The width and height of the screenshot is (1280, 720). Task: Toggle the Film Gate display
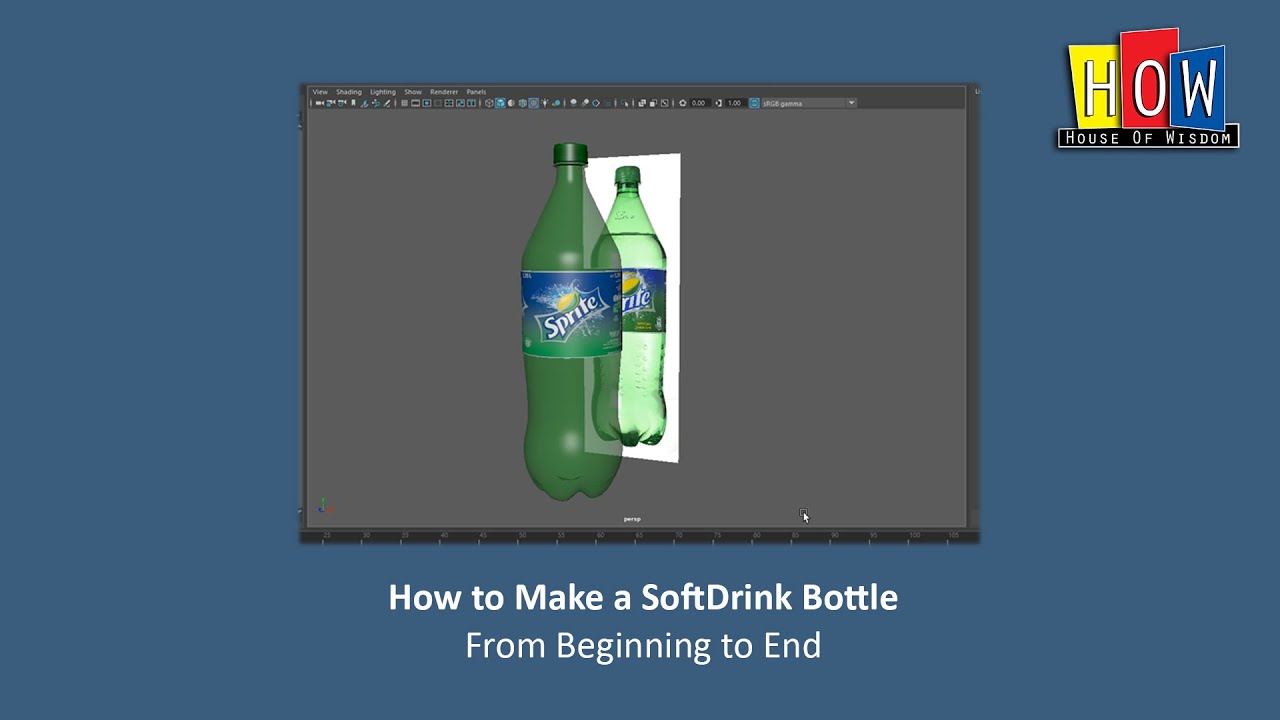[x=416, y=103]
